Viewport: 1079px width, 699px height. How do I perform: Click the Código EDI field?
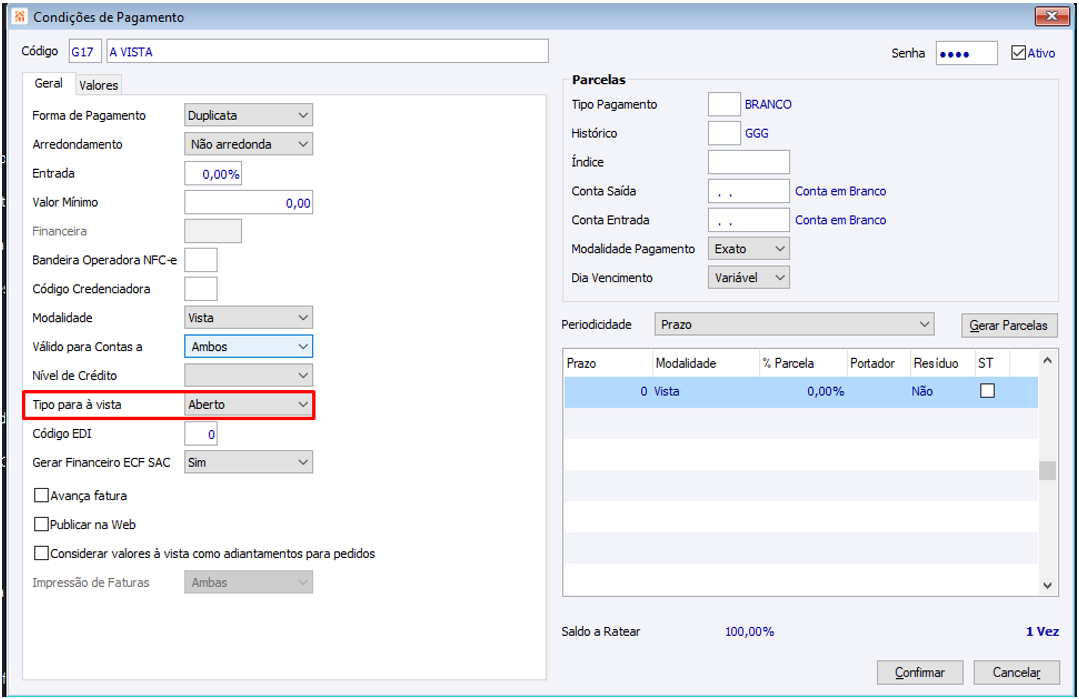[x=201, y=433]
